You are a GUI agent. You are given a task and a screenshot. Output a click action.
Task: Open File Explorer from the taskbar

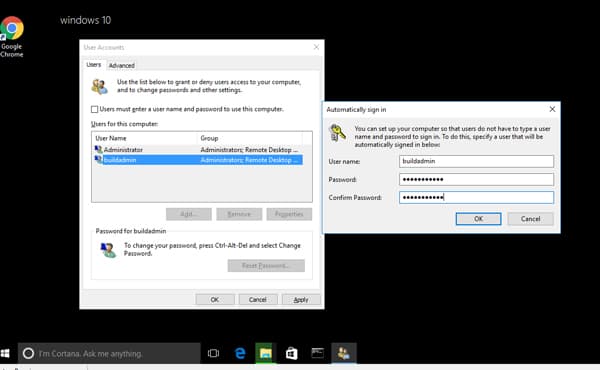(x=266, y=353)
